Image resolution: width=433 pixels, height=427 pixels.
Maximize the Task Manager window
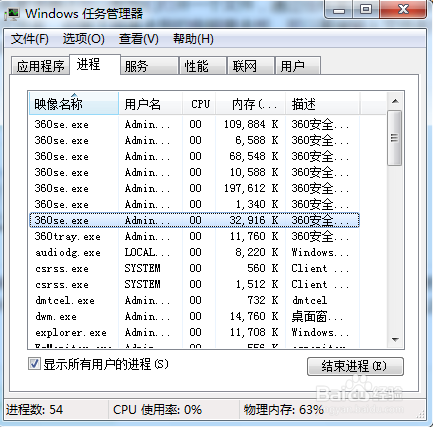(x=366, y=10)
